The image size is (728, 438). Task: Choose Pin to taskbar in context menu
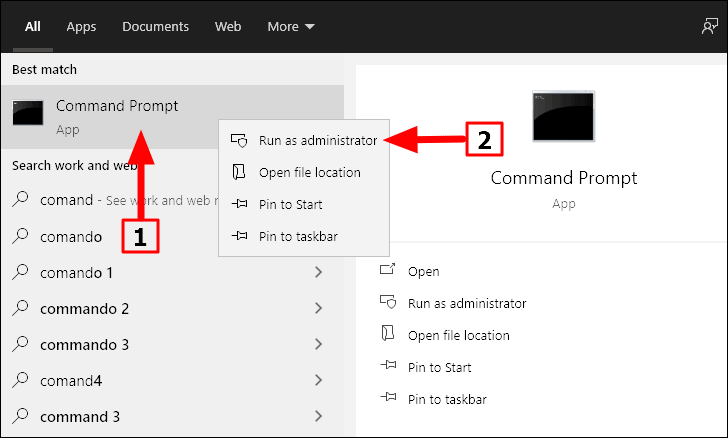point(304,236)
